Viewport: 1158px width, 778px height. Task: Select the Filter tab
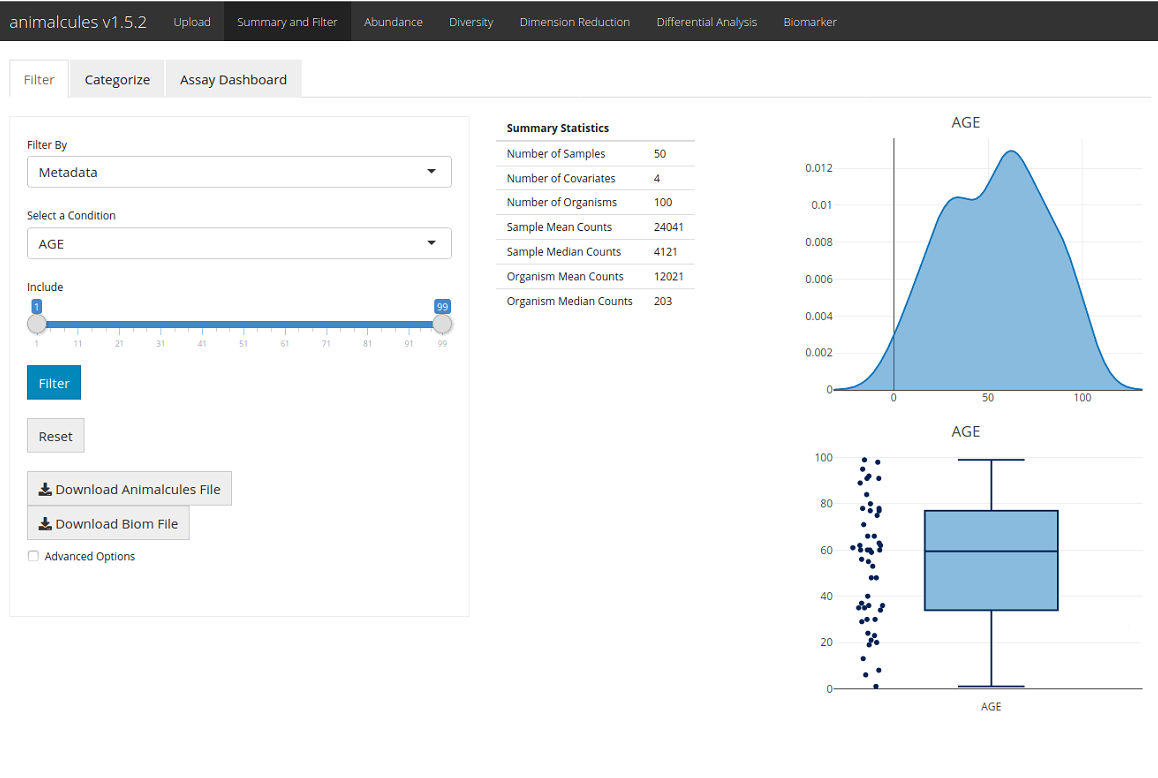39,79
